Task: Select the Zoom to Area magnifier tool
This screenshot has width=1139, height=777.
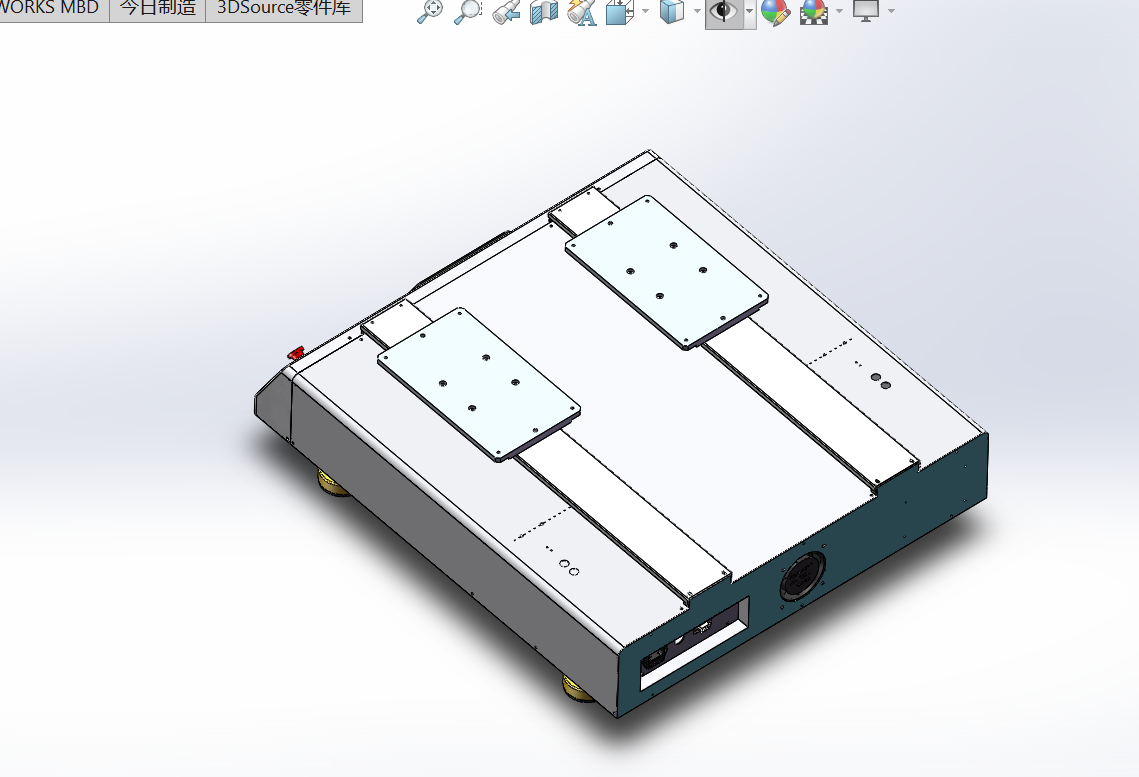Action: coord(467,12)
